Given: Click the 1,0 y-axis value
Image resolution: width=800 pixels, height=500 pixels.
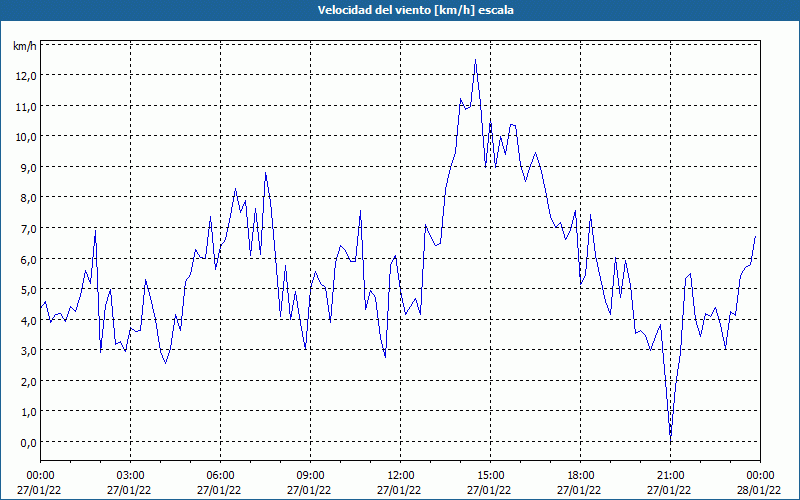Looking at the screenshot, I should tap(28, 412).
